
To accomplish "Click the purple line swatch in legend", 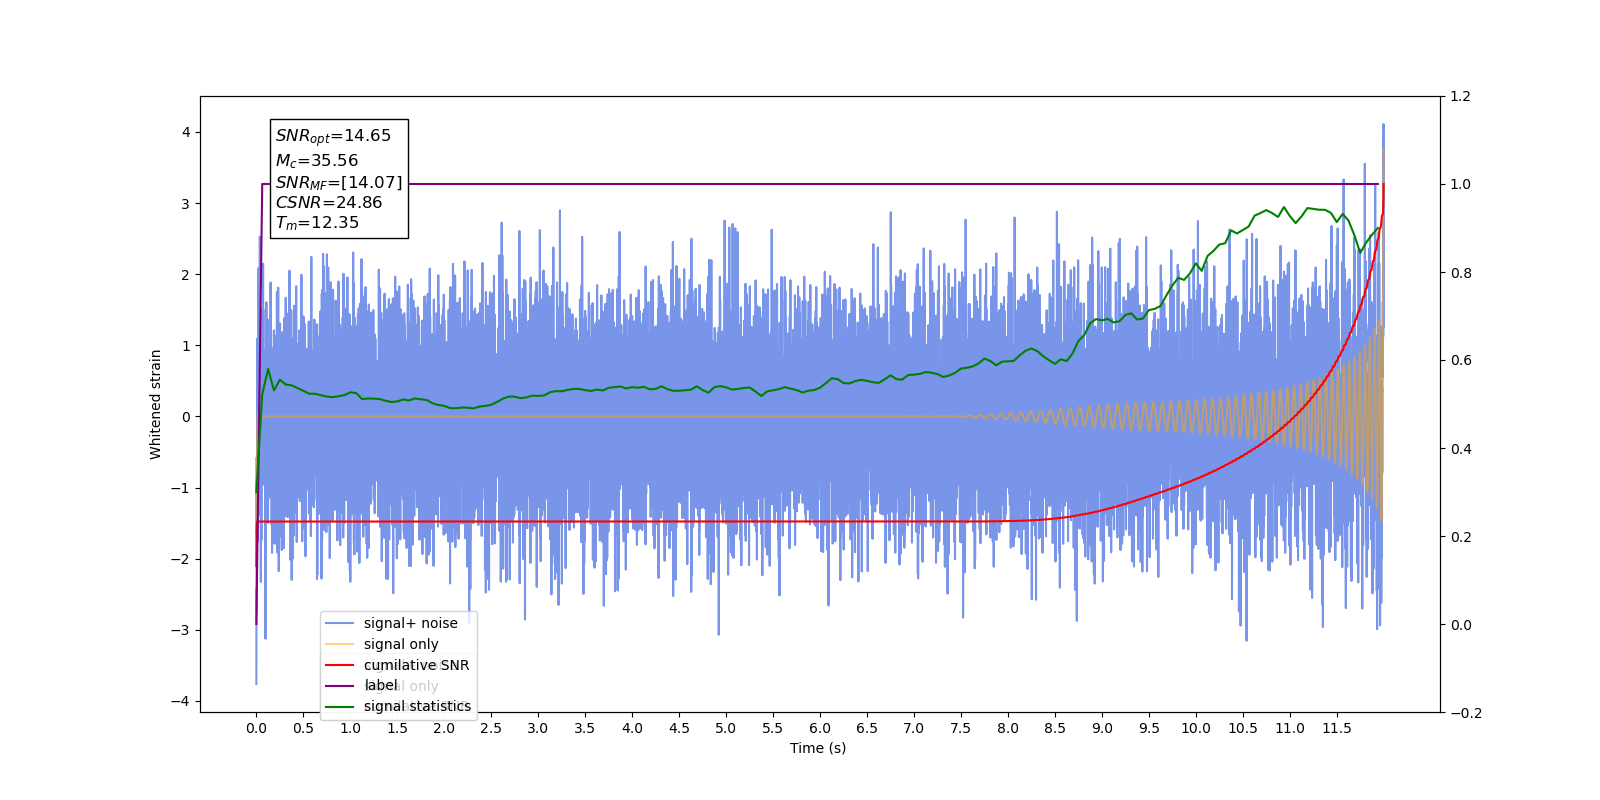I will pyautogui.click(x=340, y=686).
